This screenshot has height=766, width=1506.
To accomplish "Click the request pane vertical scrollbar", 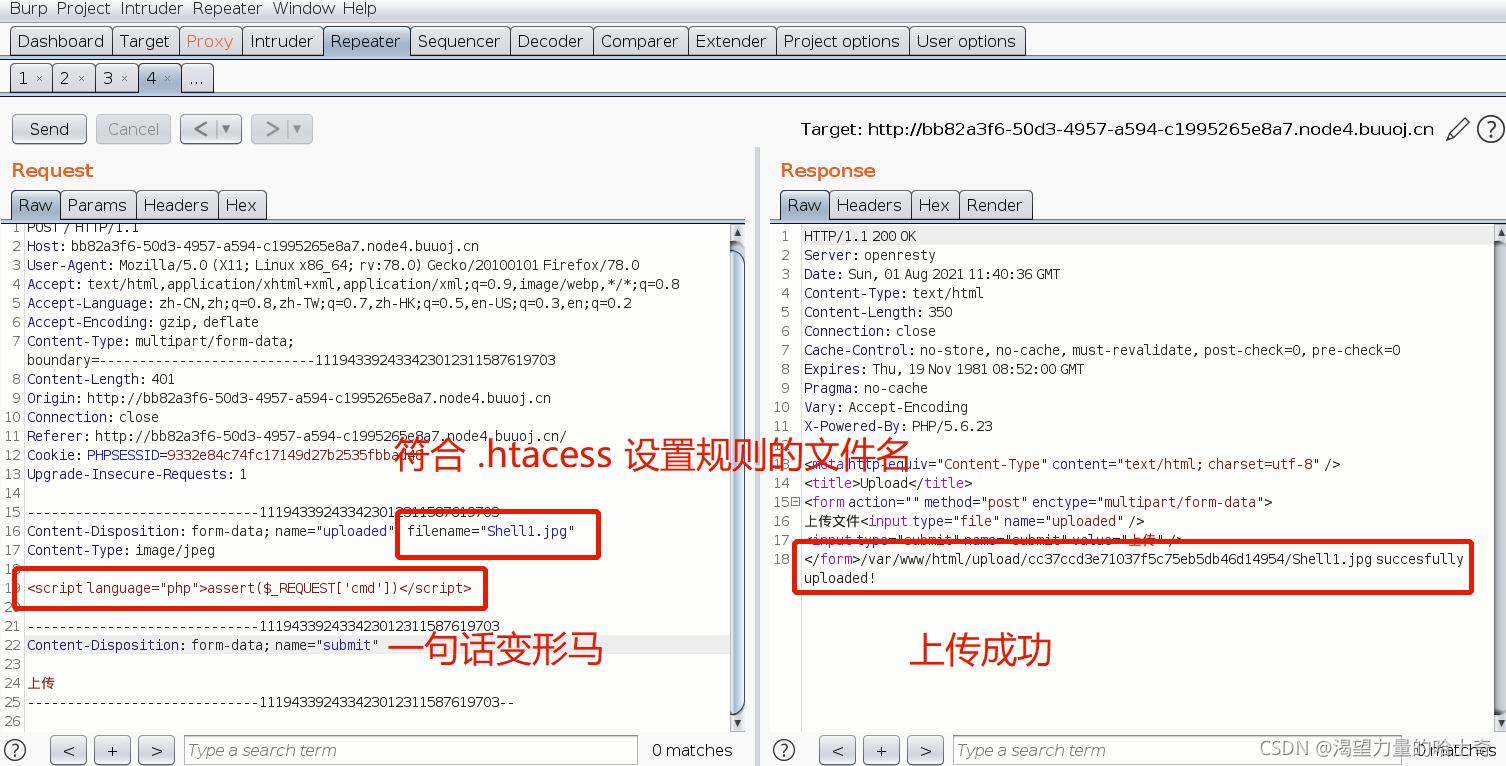I will pos(737,480).
